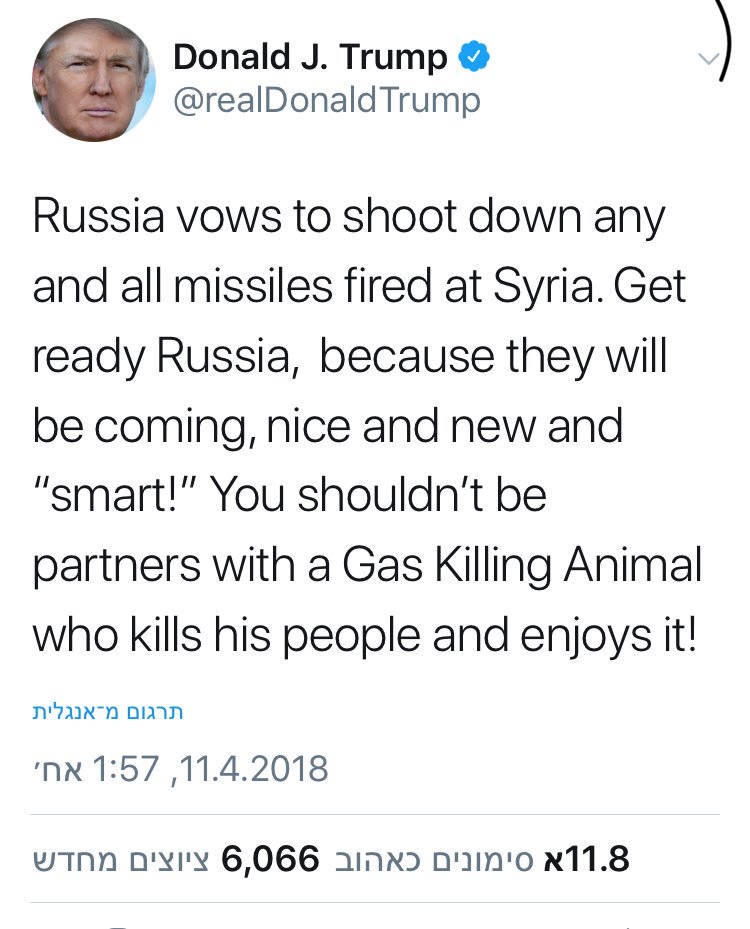Viewport: 750px width, 929px height.
Task: Click the quoted word "smart!" in tweet
Action: coord(117,495)
